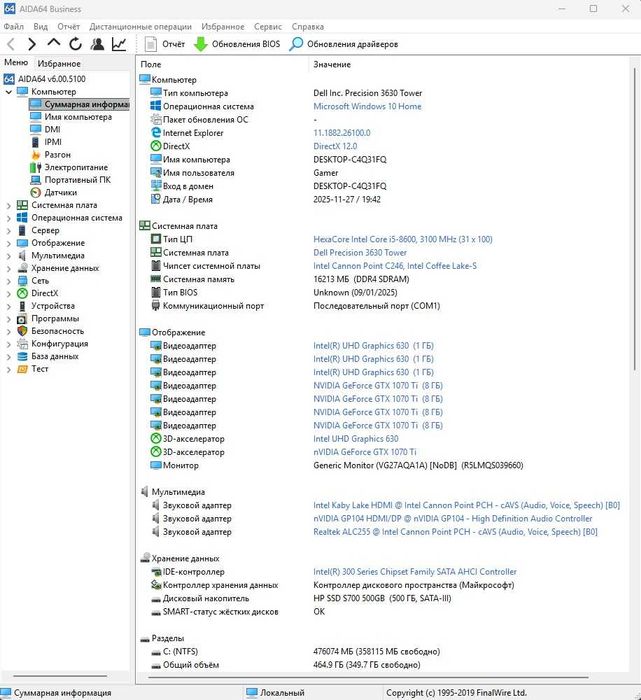Open the Сервис menu
The height and width of the screenshot is (700, 641).
(267, 26)
